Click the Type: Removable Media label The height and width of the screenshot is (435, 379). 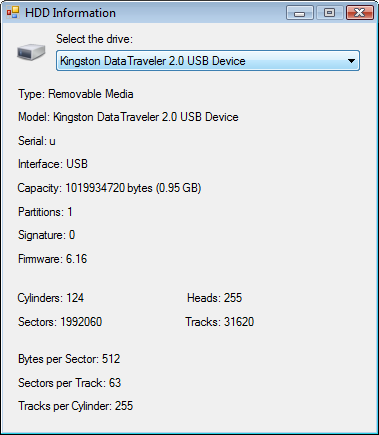point(76,94)
